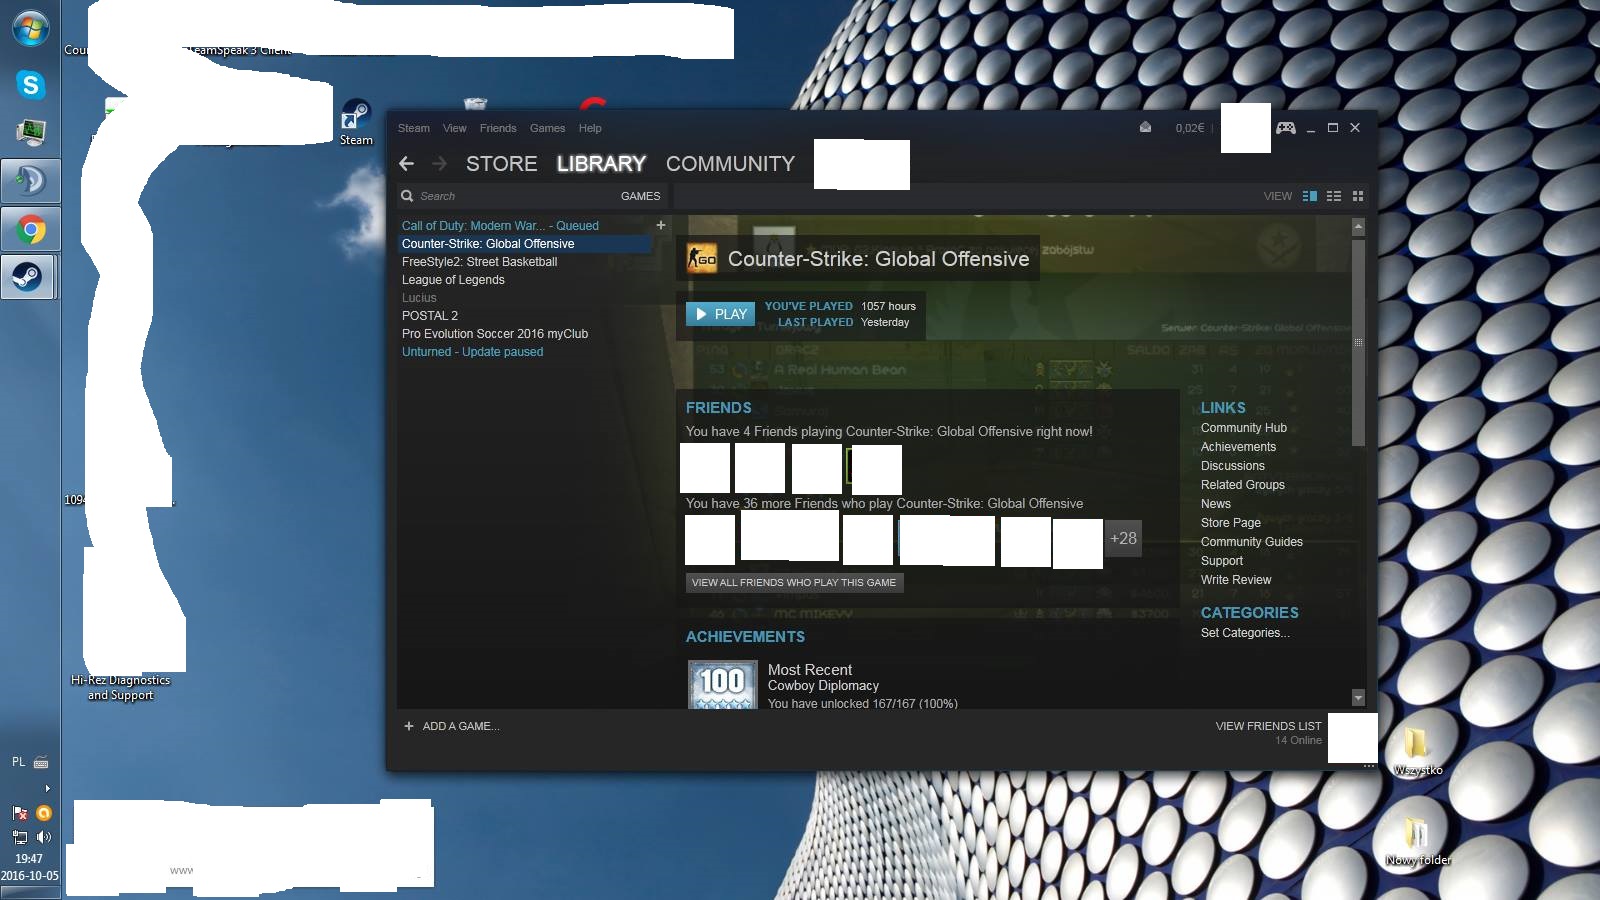
Task: Click the search magnifier icon in library
Action: point(407,196)
